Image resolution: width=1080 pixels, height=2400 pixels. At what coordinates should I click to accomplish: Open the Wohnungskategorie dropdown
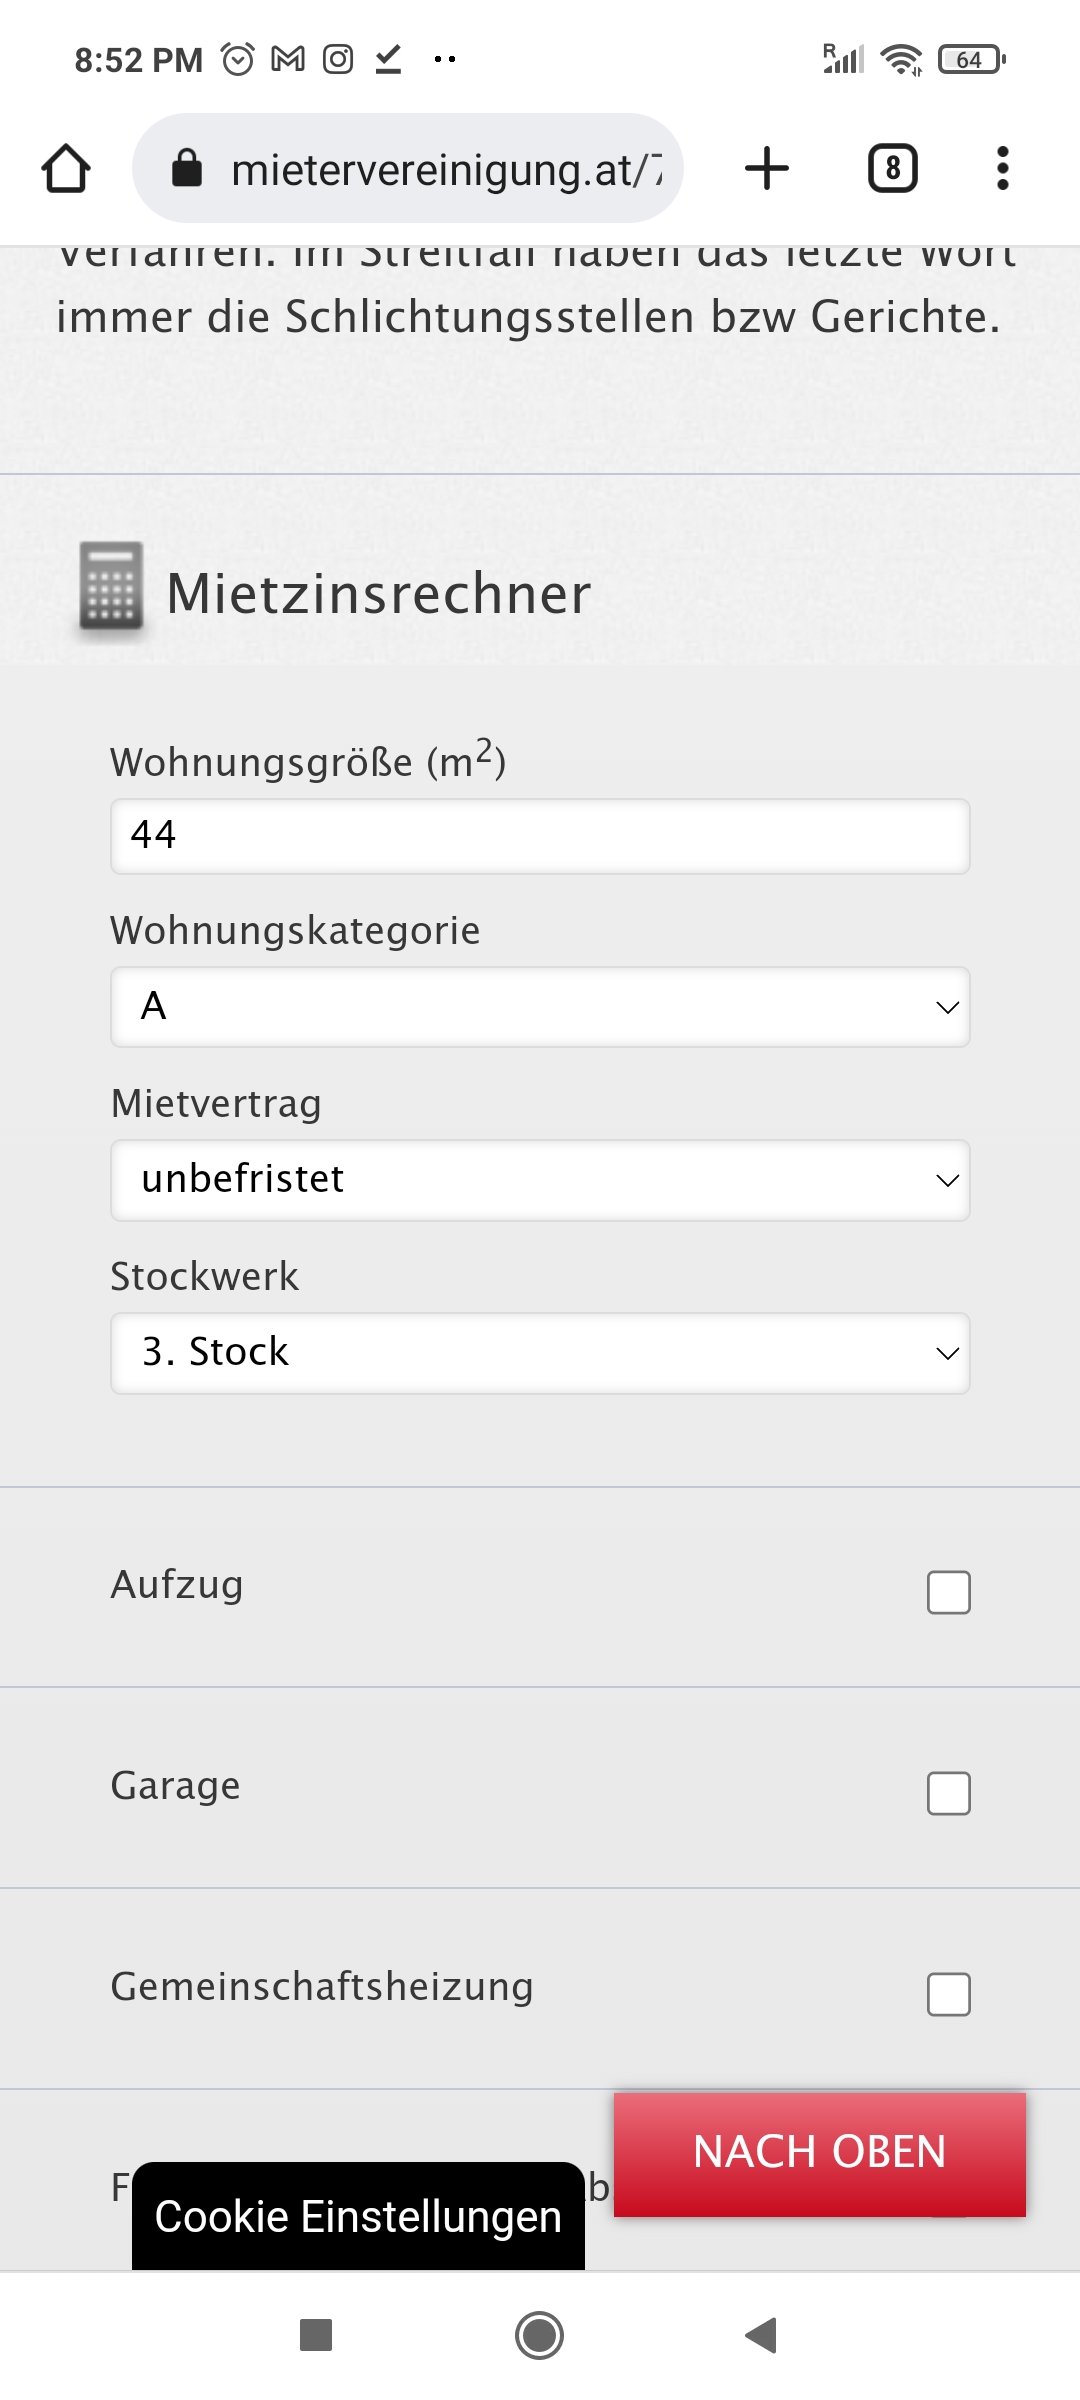(x=540, y=1007)
